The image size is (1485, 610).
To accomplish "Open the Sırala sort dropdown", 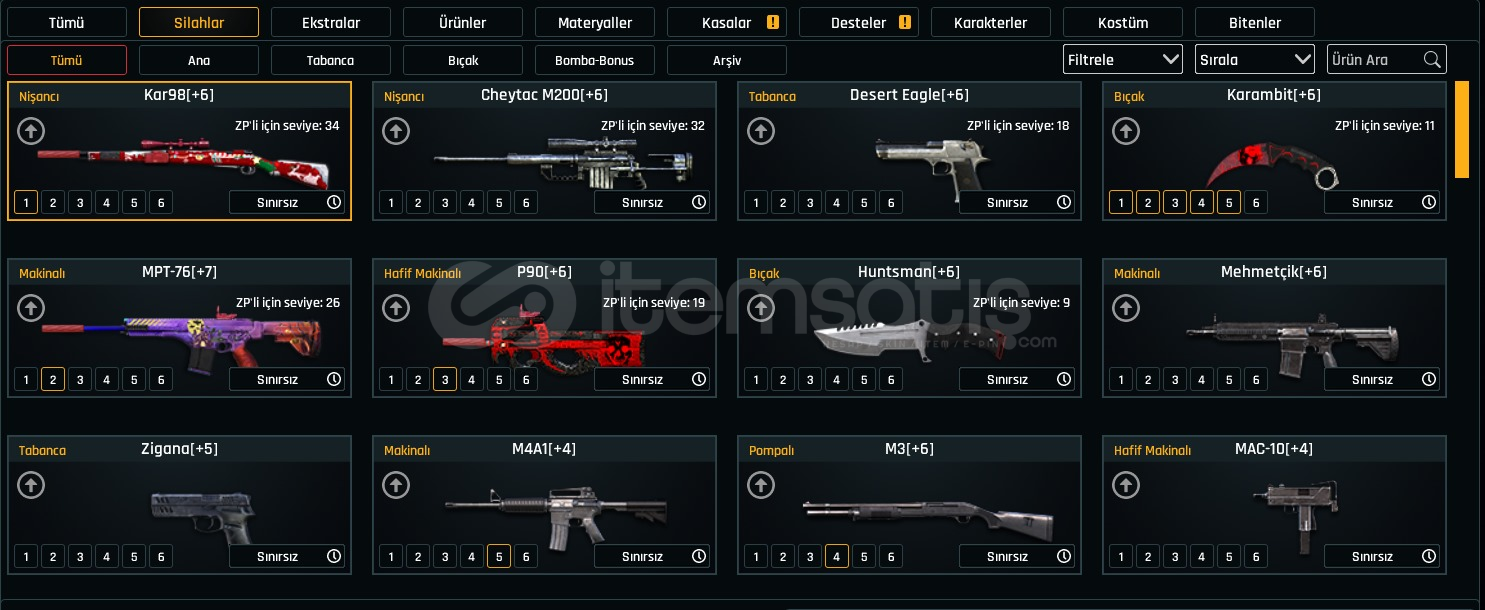I will 1255,59.
